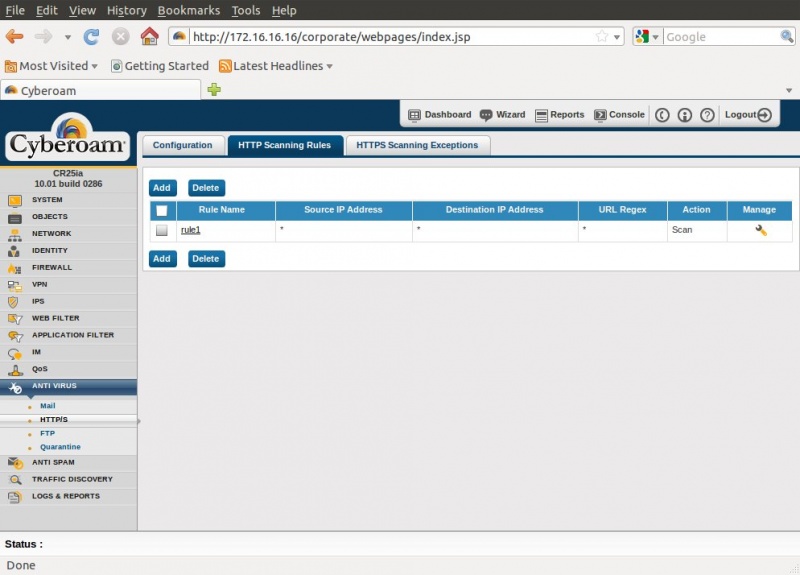Tick the select-all checkbox in table header
800x575 pixels.
[x=162, y=210]
